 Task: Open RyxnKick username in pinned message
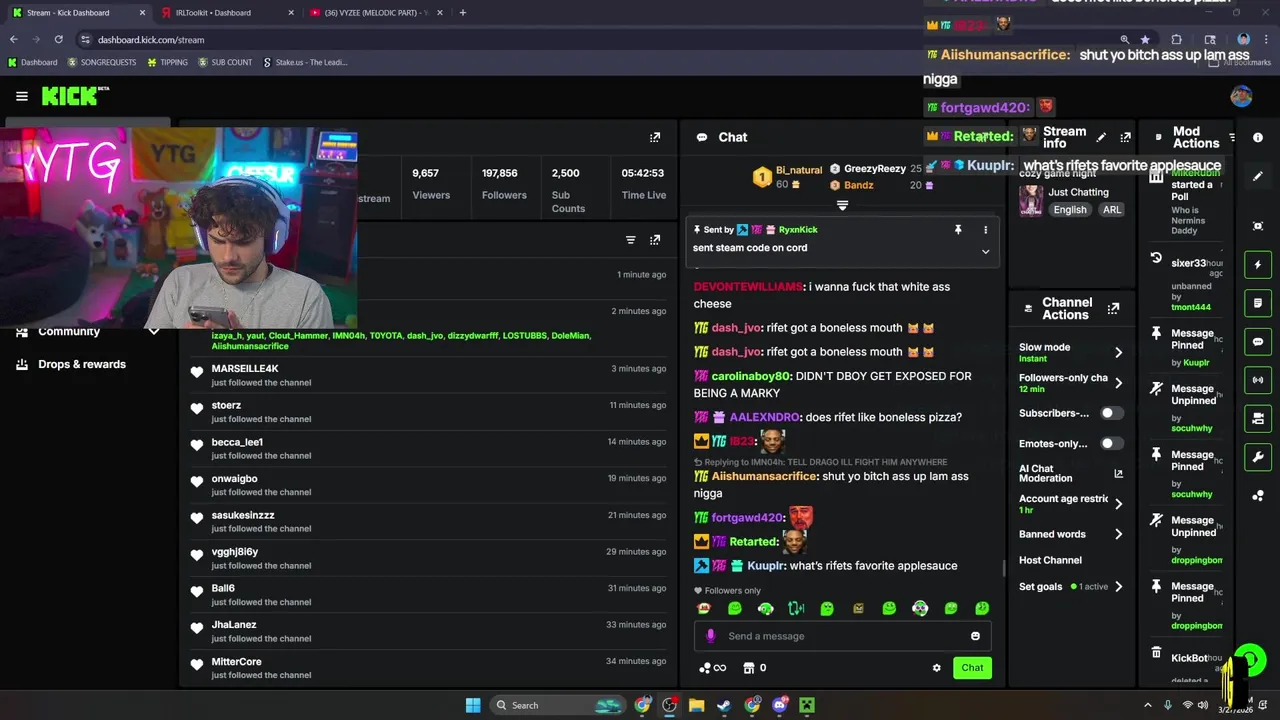[798, 230]
